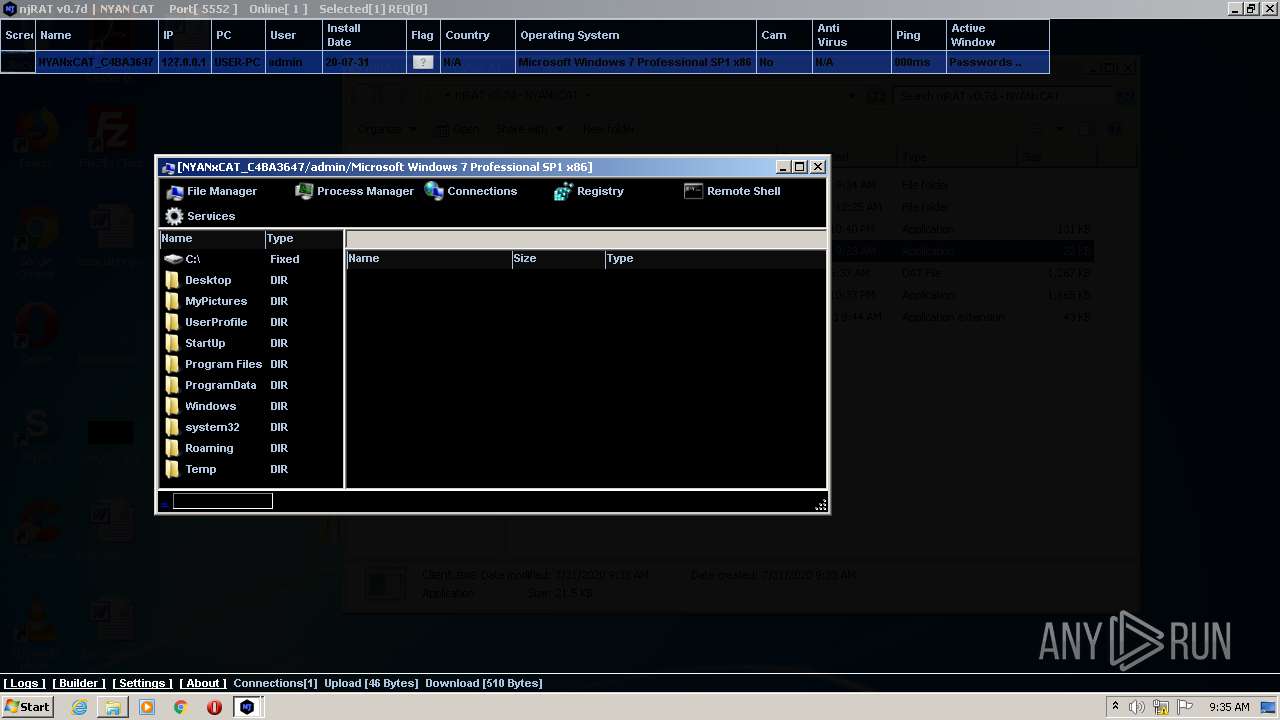Click the Windows Explorer taskbar icon
1280x720 pixels.
(x=113, y=707)
